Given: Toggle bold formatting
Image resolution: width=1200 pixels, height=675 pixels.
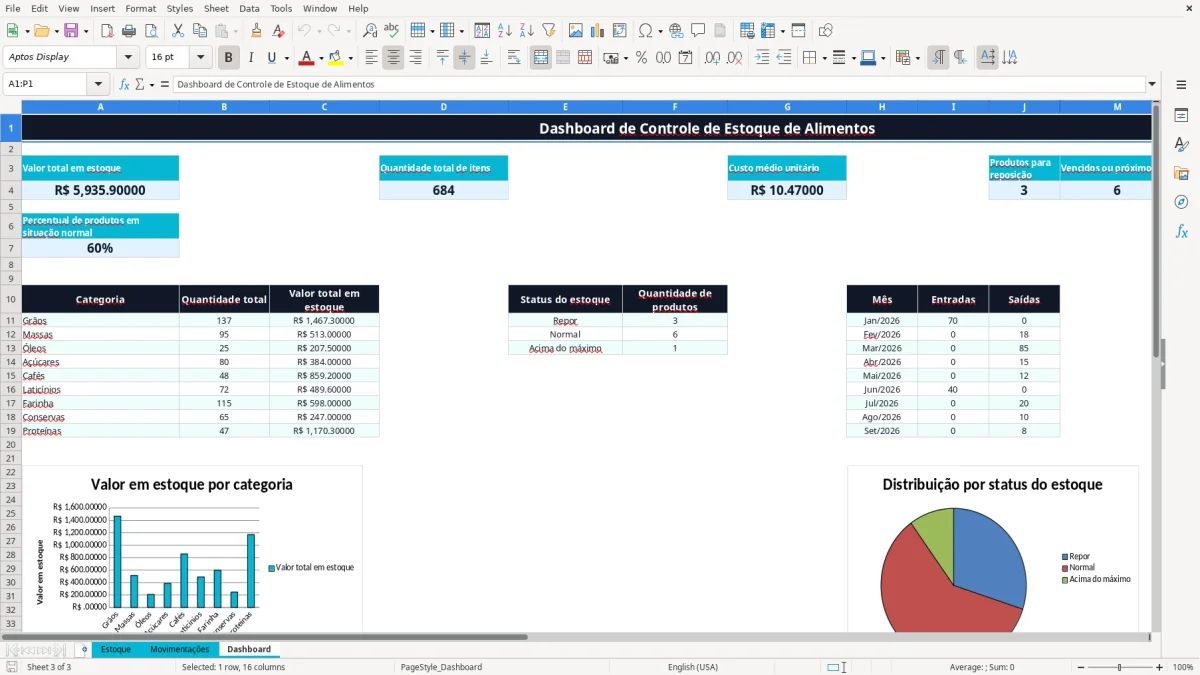Looking at the screenshot, I should (229, 58).
